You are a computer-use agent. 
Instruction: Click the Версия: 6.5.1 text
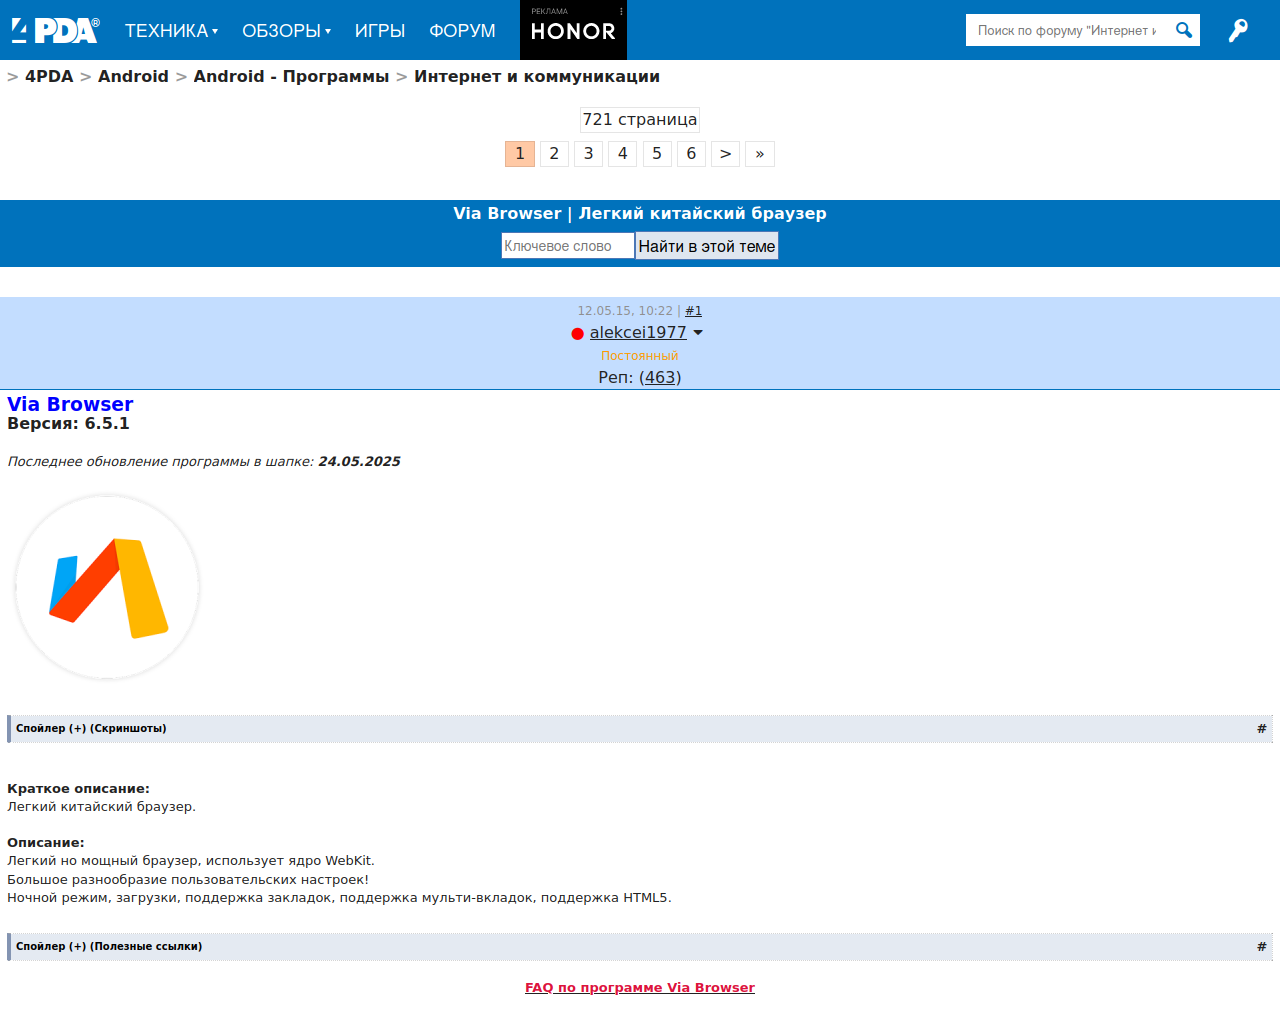pyautogui.click(x=68, y=423)
